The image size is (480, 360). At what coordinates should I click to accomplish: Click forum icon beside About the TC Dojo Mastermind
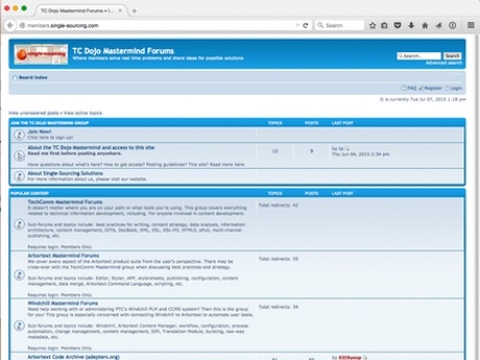pos(19,155)
